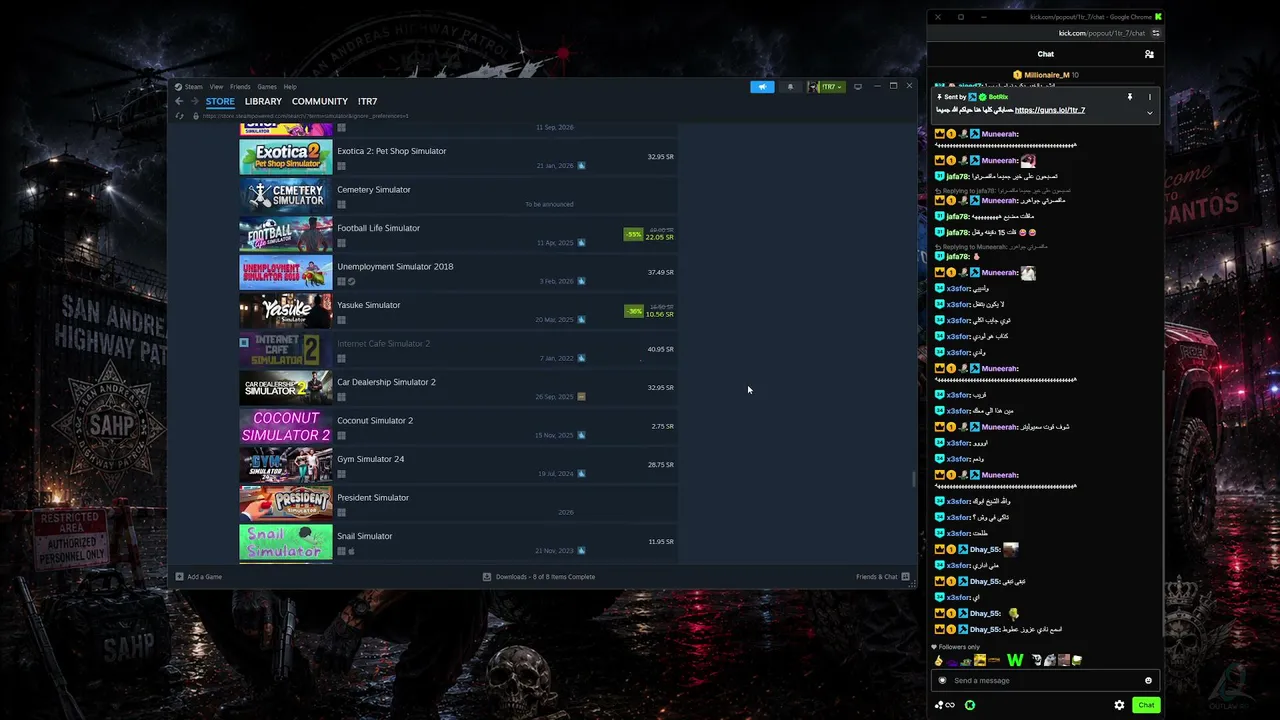This screenshot has width=1280, height=720.
Task: Open the View menu
Action: [x=216, y=87]
